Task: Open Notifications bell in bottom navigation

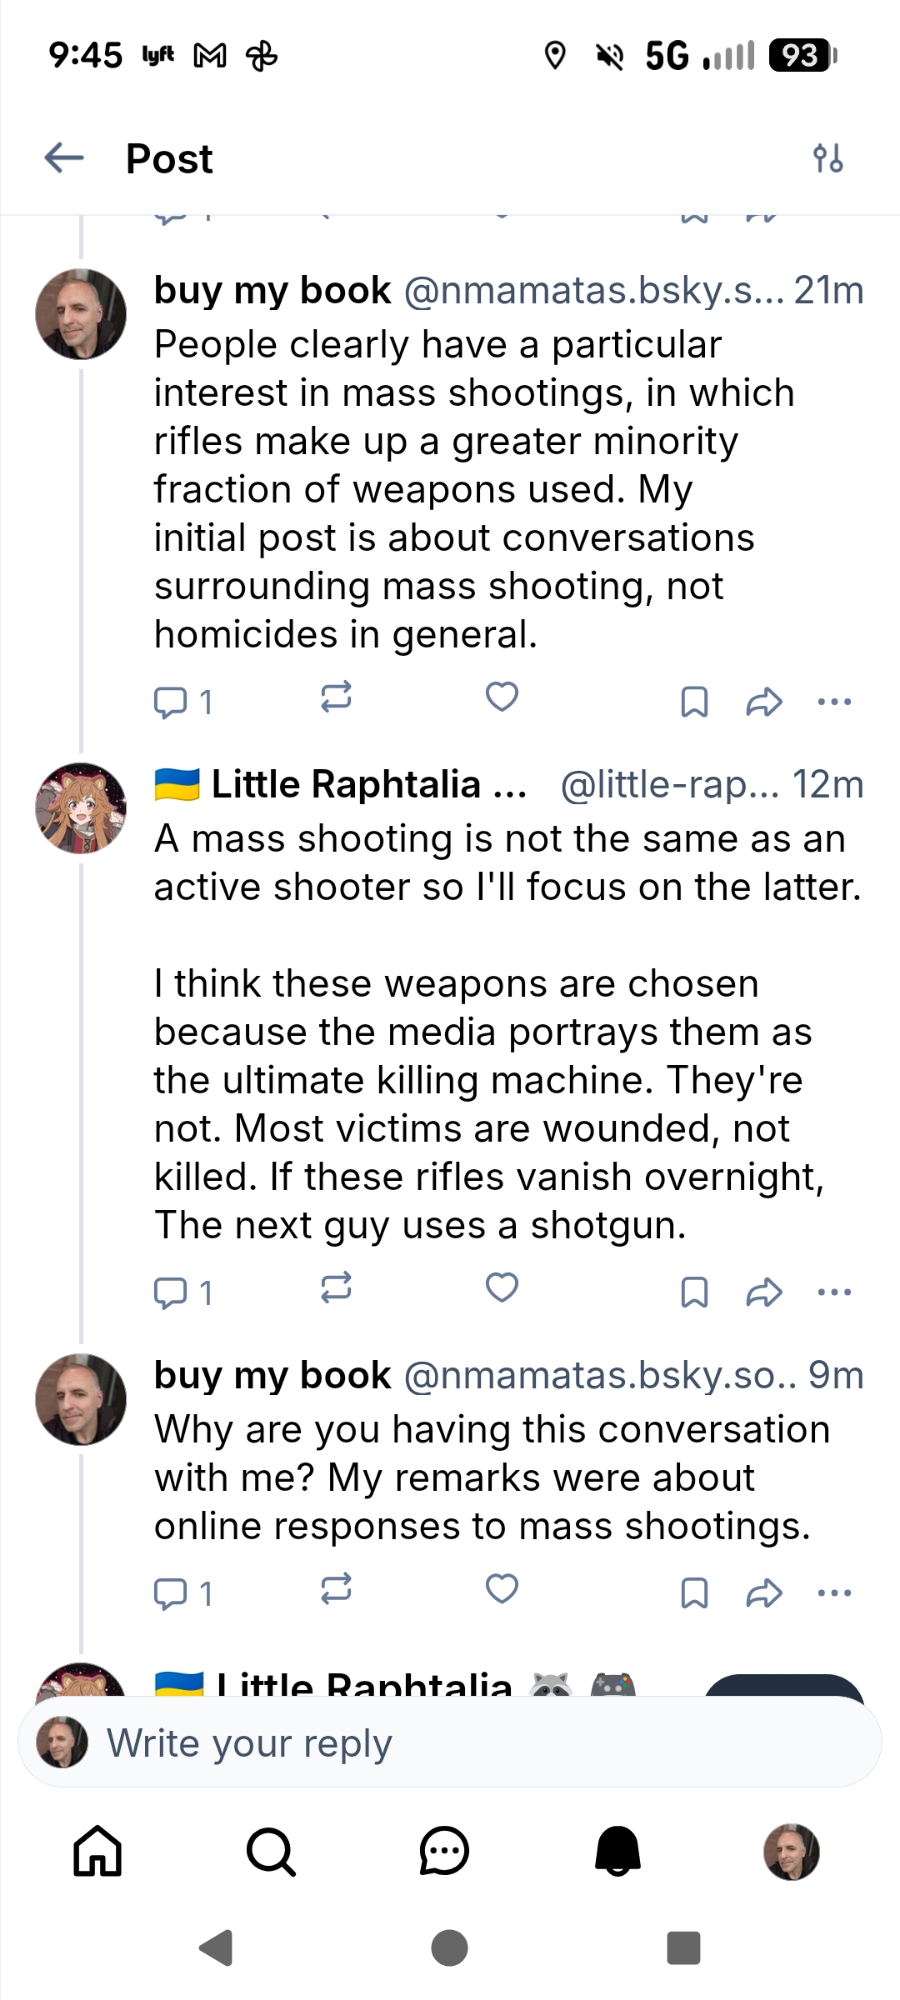Action: [x=617, y=1851]
